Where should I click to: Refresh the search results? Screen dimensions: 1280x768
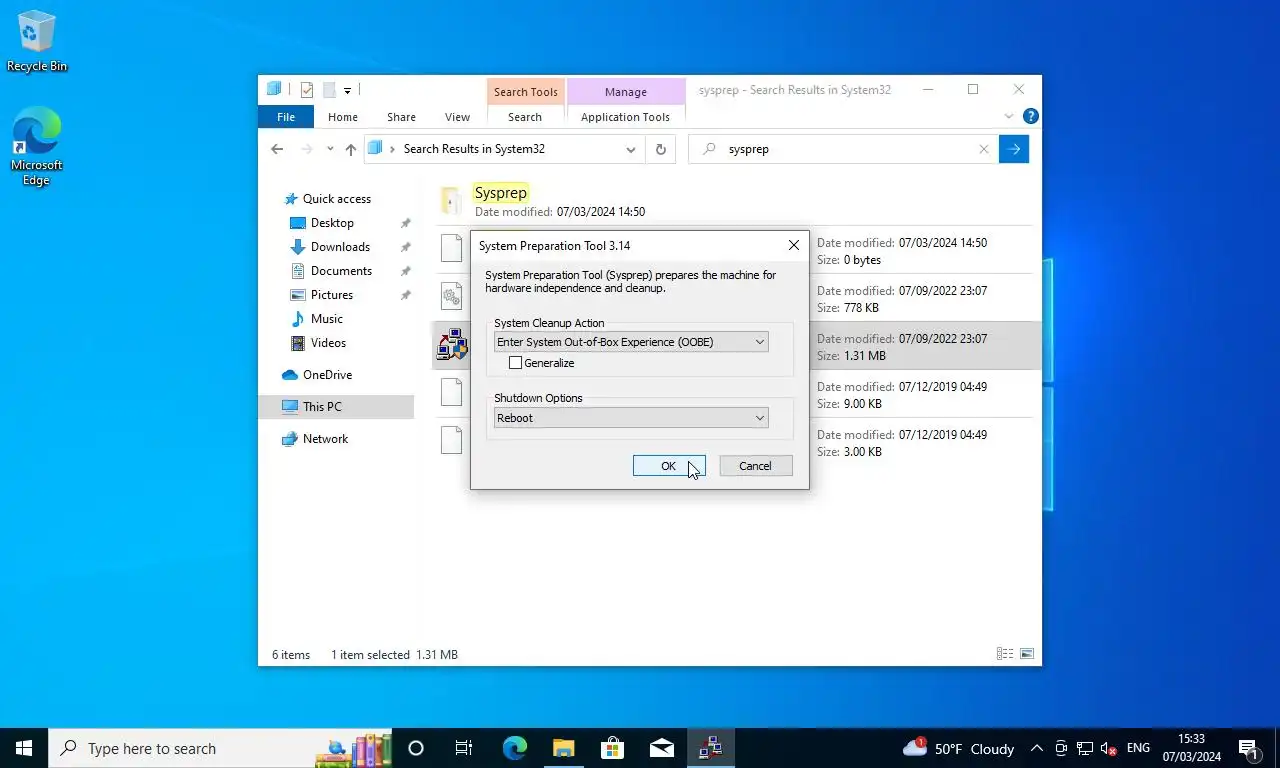click(x=660, y=149)
